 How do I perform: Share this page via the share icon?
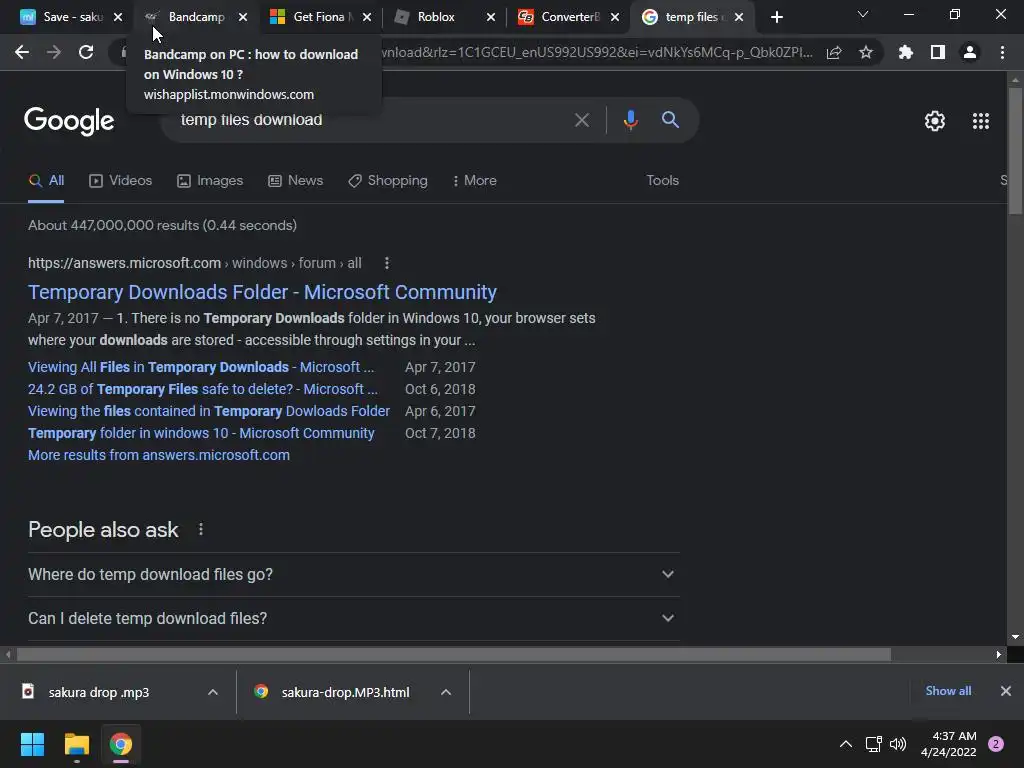834,52
